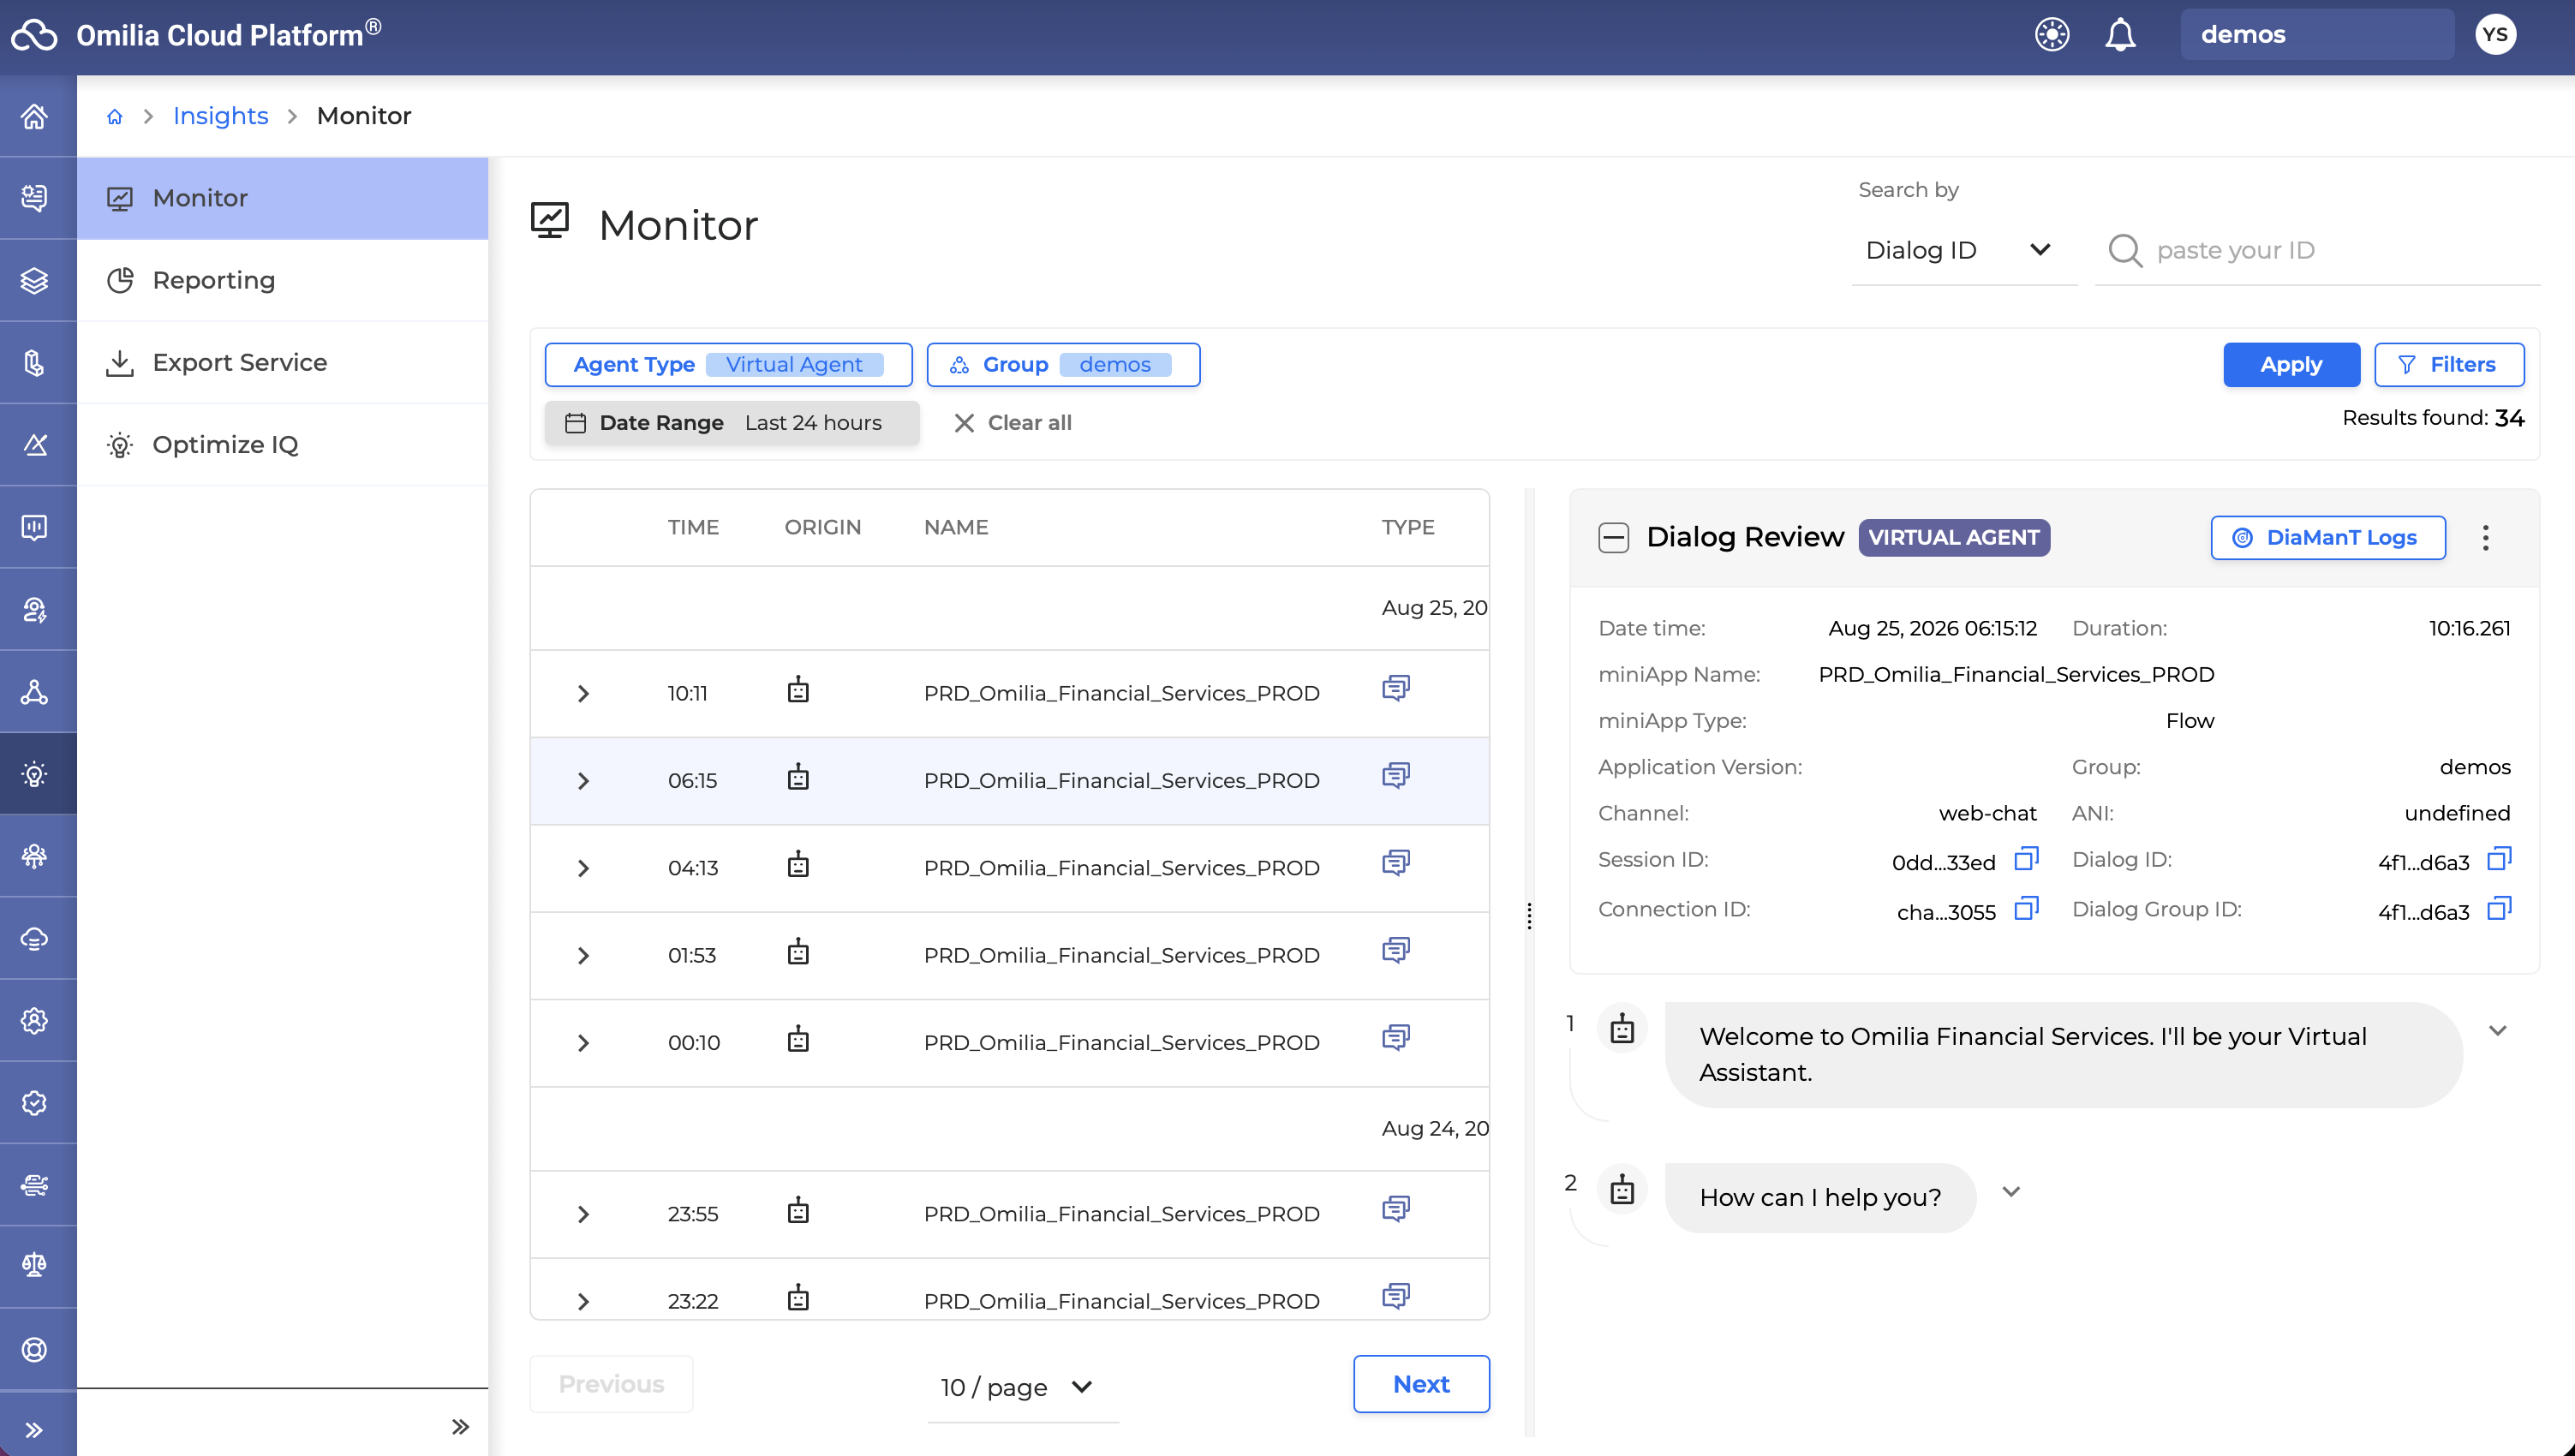Click the bot origin icon for 01:53 row
The image size is (2575, 1456).
tap(798, 952)
